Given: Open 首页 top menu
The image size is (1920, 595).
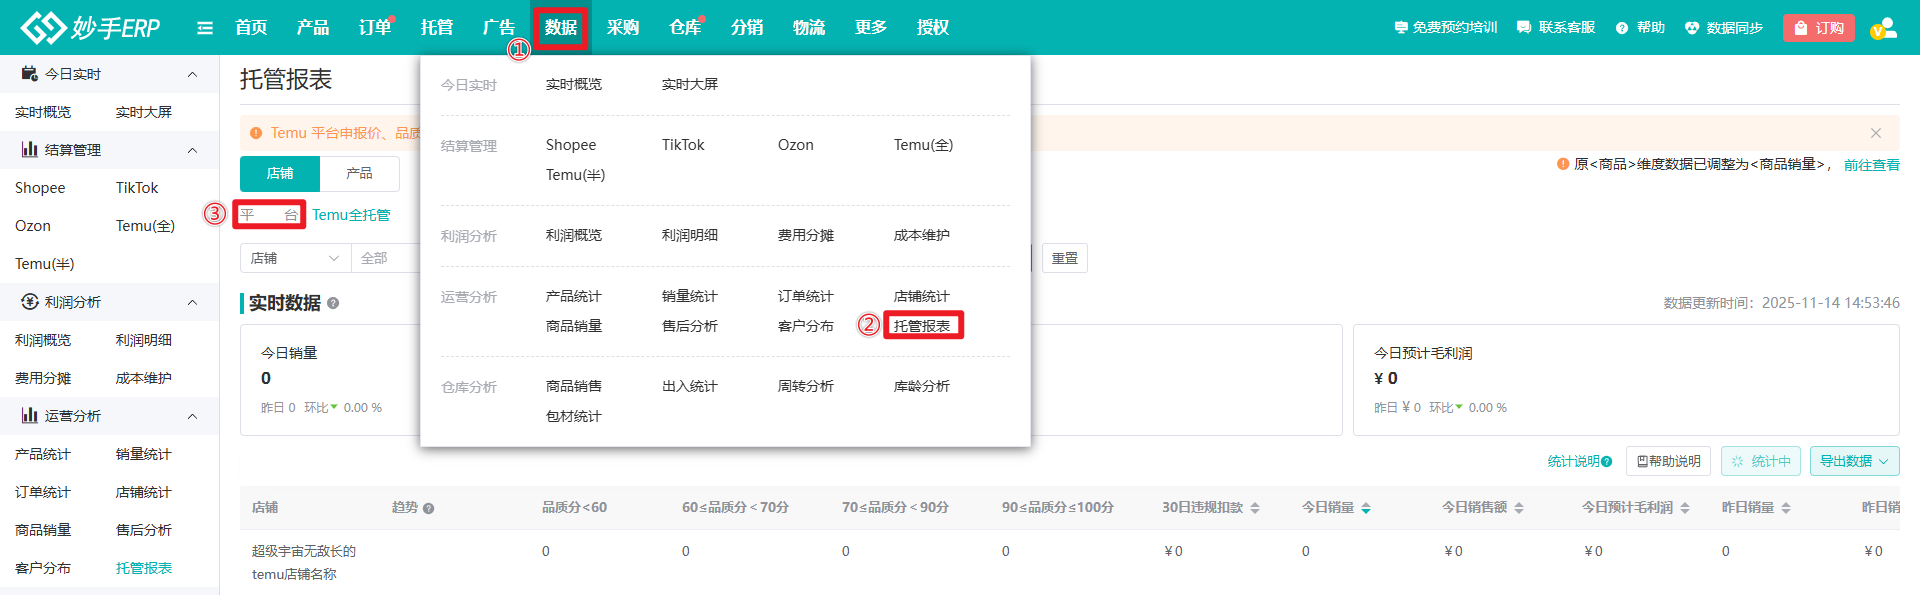Looking at the screenshot, I should tap(251, 28).
